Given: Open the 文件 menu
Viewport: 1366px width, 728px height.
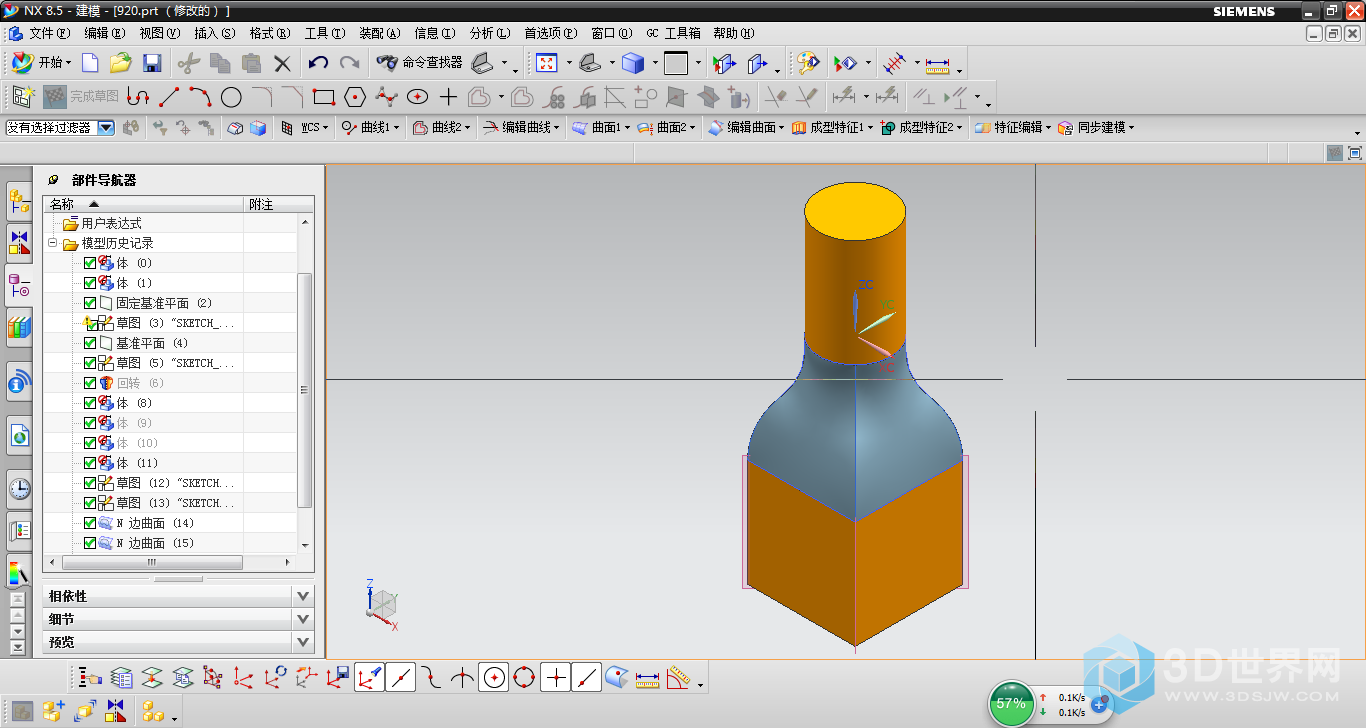Looking at the screenshot, I should 49,33.
